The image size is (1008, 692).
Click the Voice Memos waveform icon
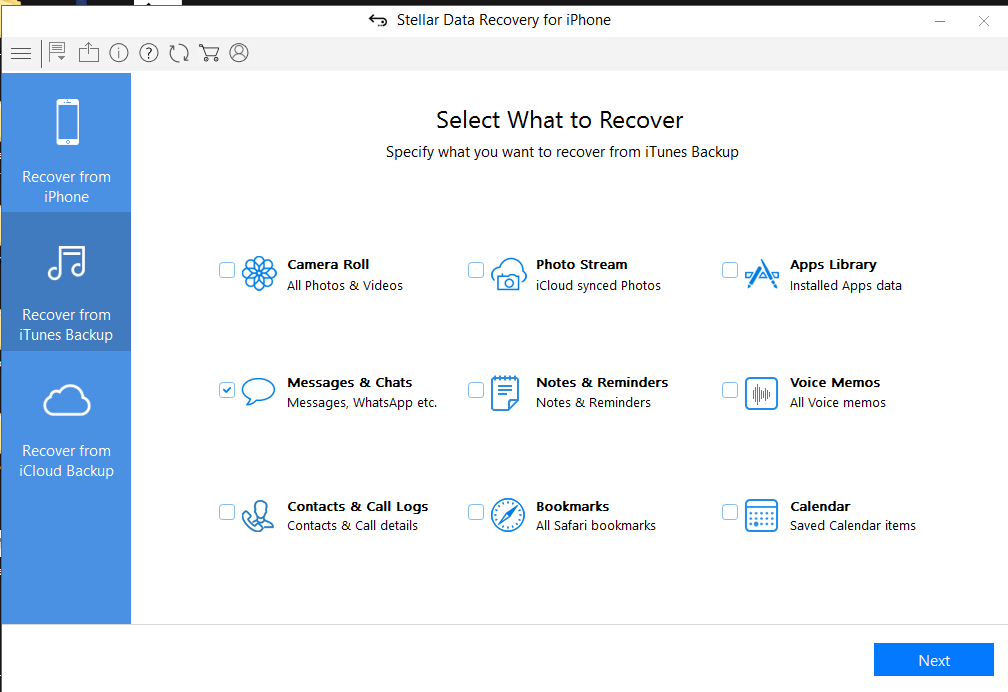(761, 394)
